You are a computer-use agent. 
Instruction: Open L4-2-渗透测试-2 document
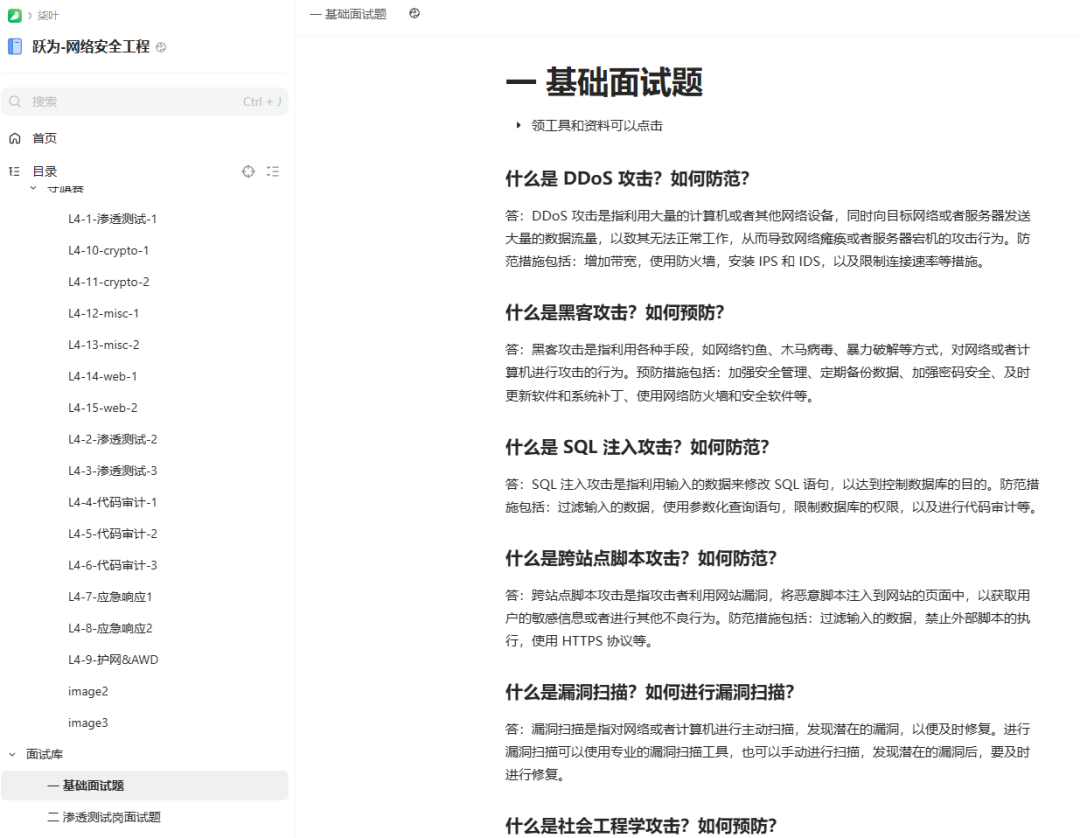click(112, 439)
